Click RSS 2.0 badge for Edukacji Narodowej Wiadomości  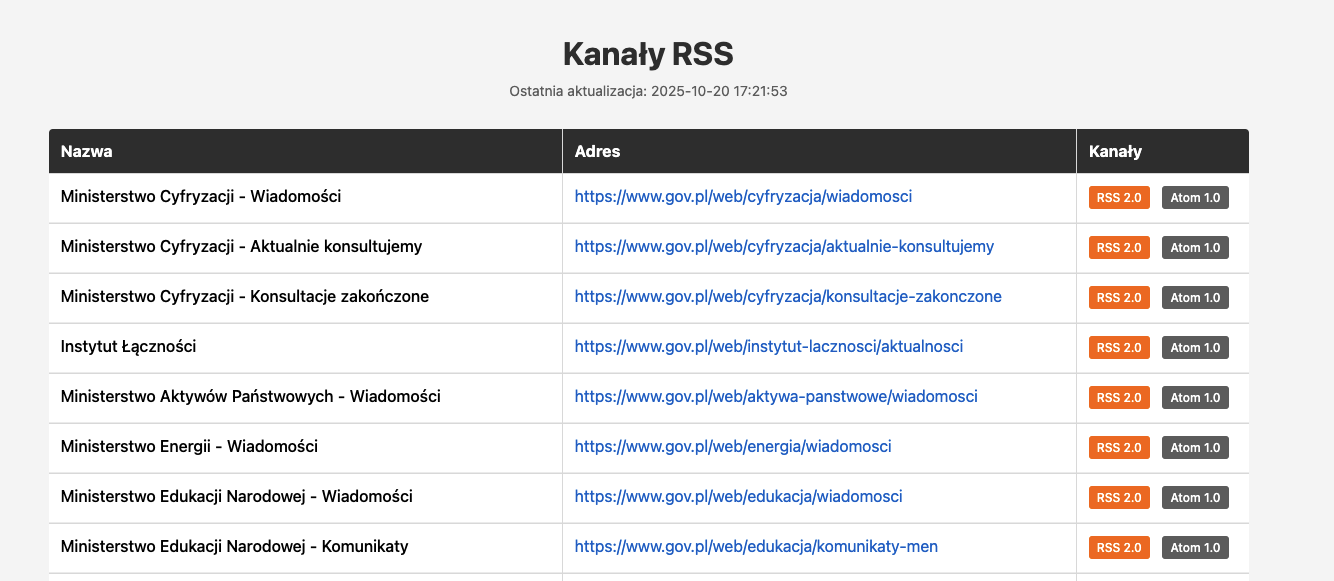coord(1119,498)
